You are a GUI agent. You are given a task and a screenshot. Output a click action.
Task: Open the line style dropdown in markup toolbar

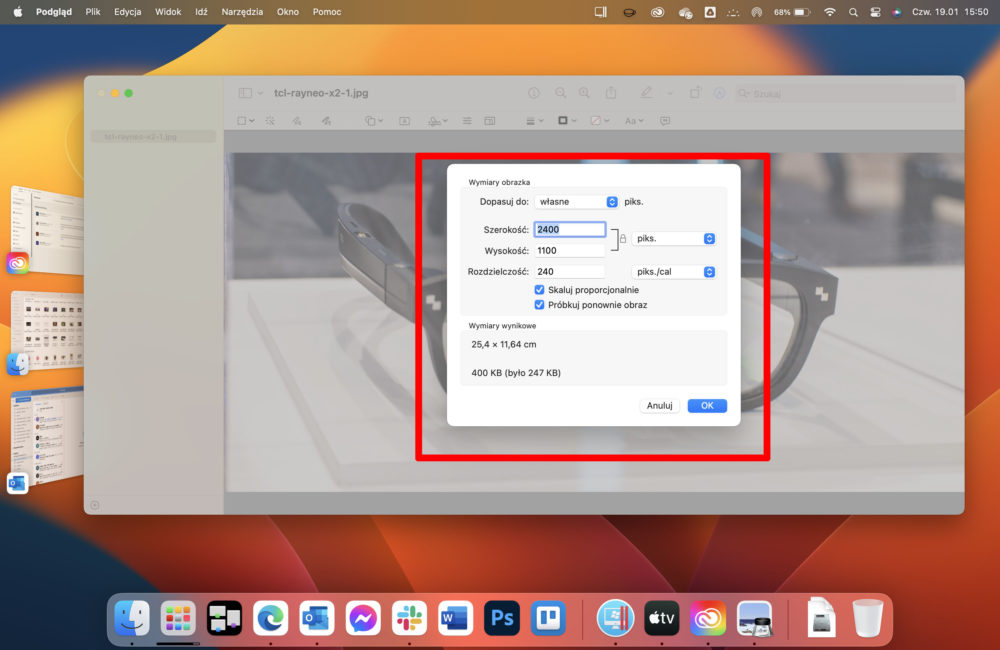coord(534,121)
